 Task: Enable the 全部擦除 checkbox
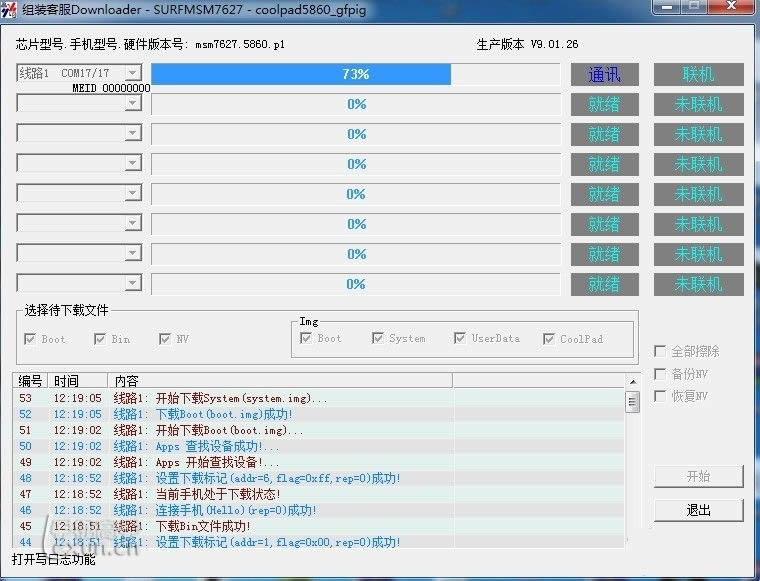point(660,351)
